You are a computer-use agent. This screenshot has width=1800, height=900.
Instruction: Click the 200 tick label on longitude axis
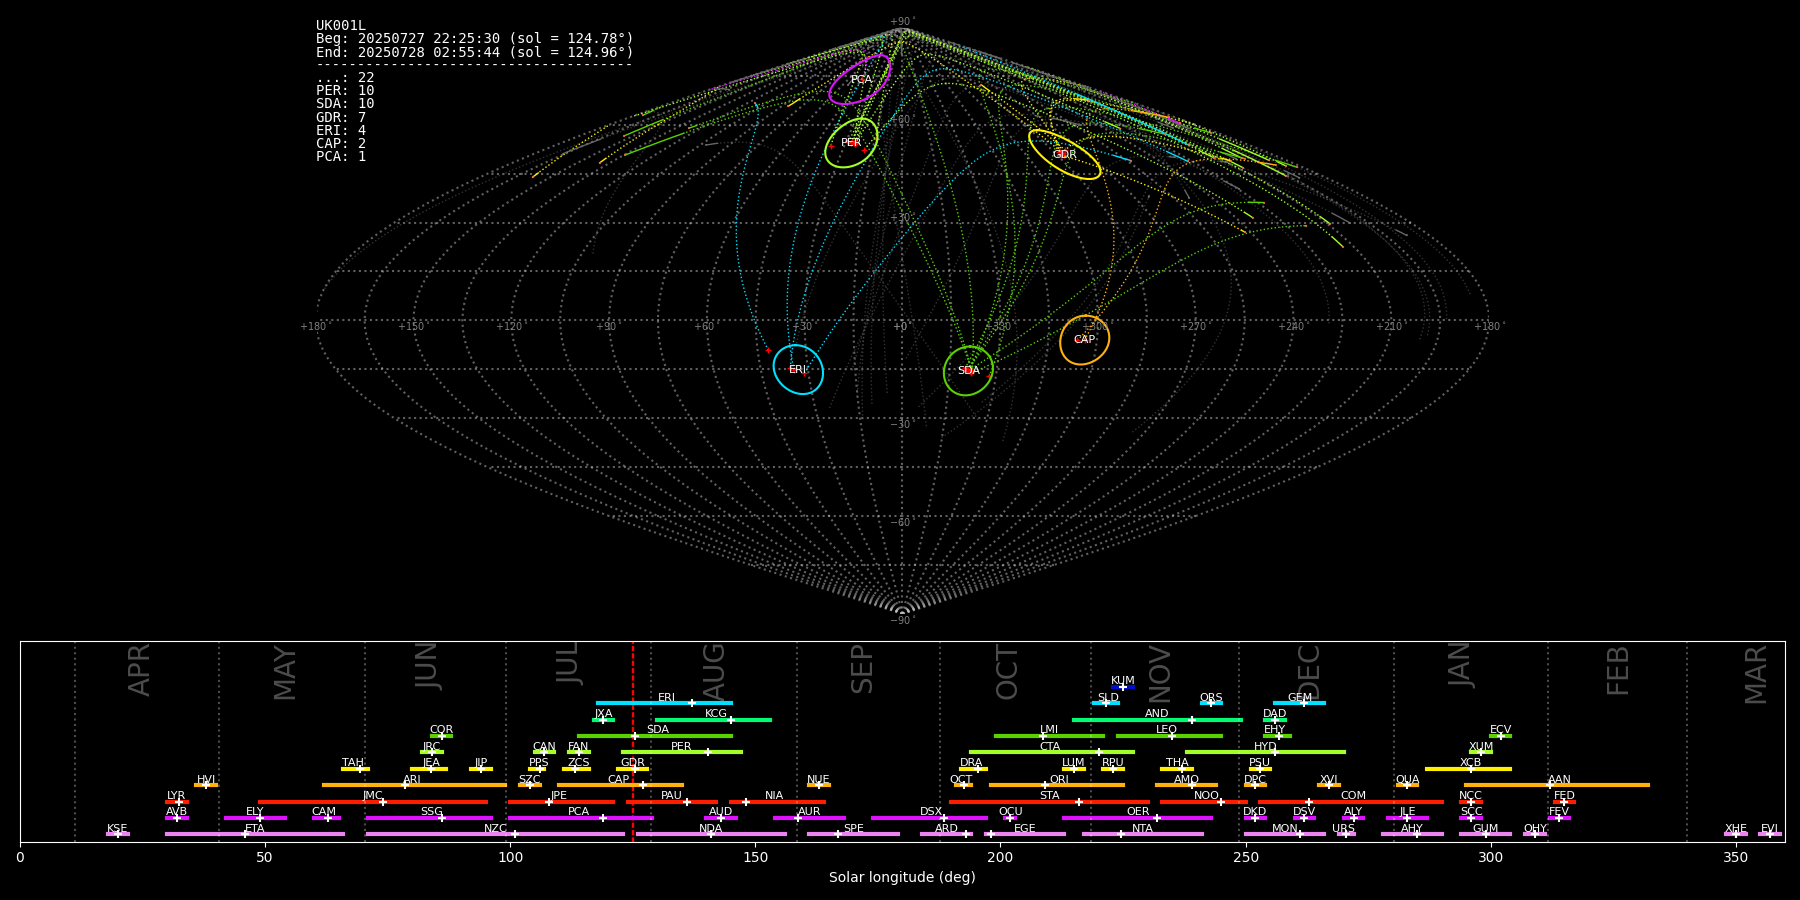click(1000, 857)
